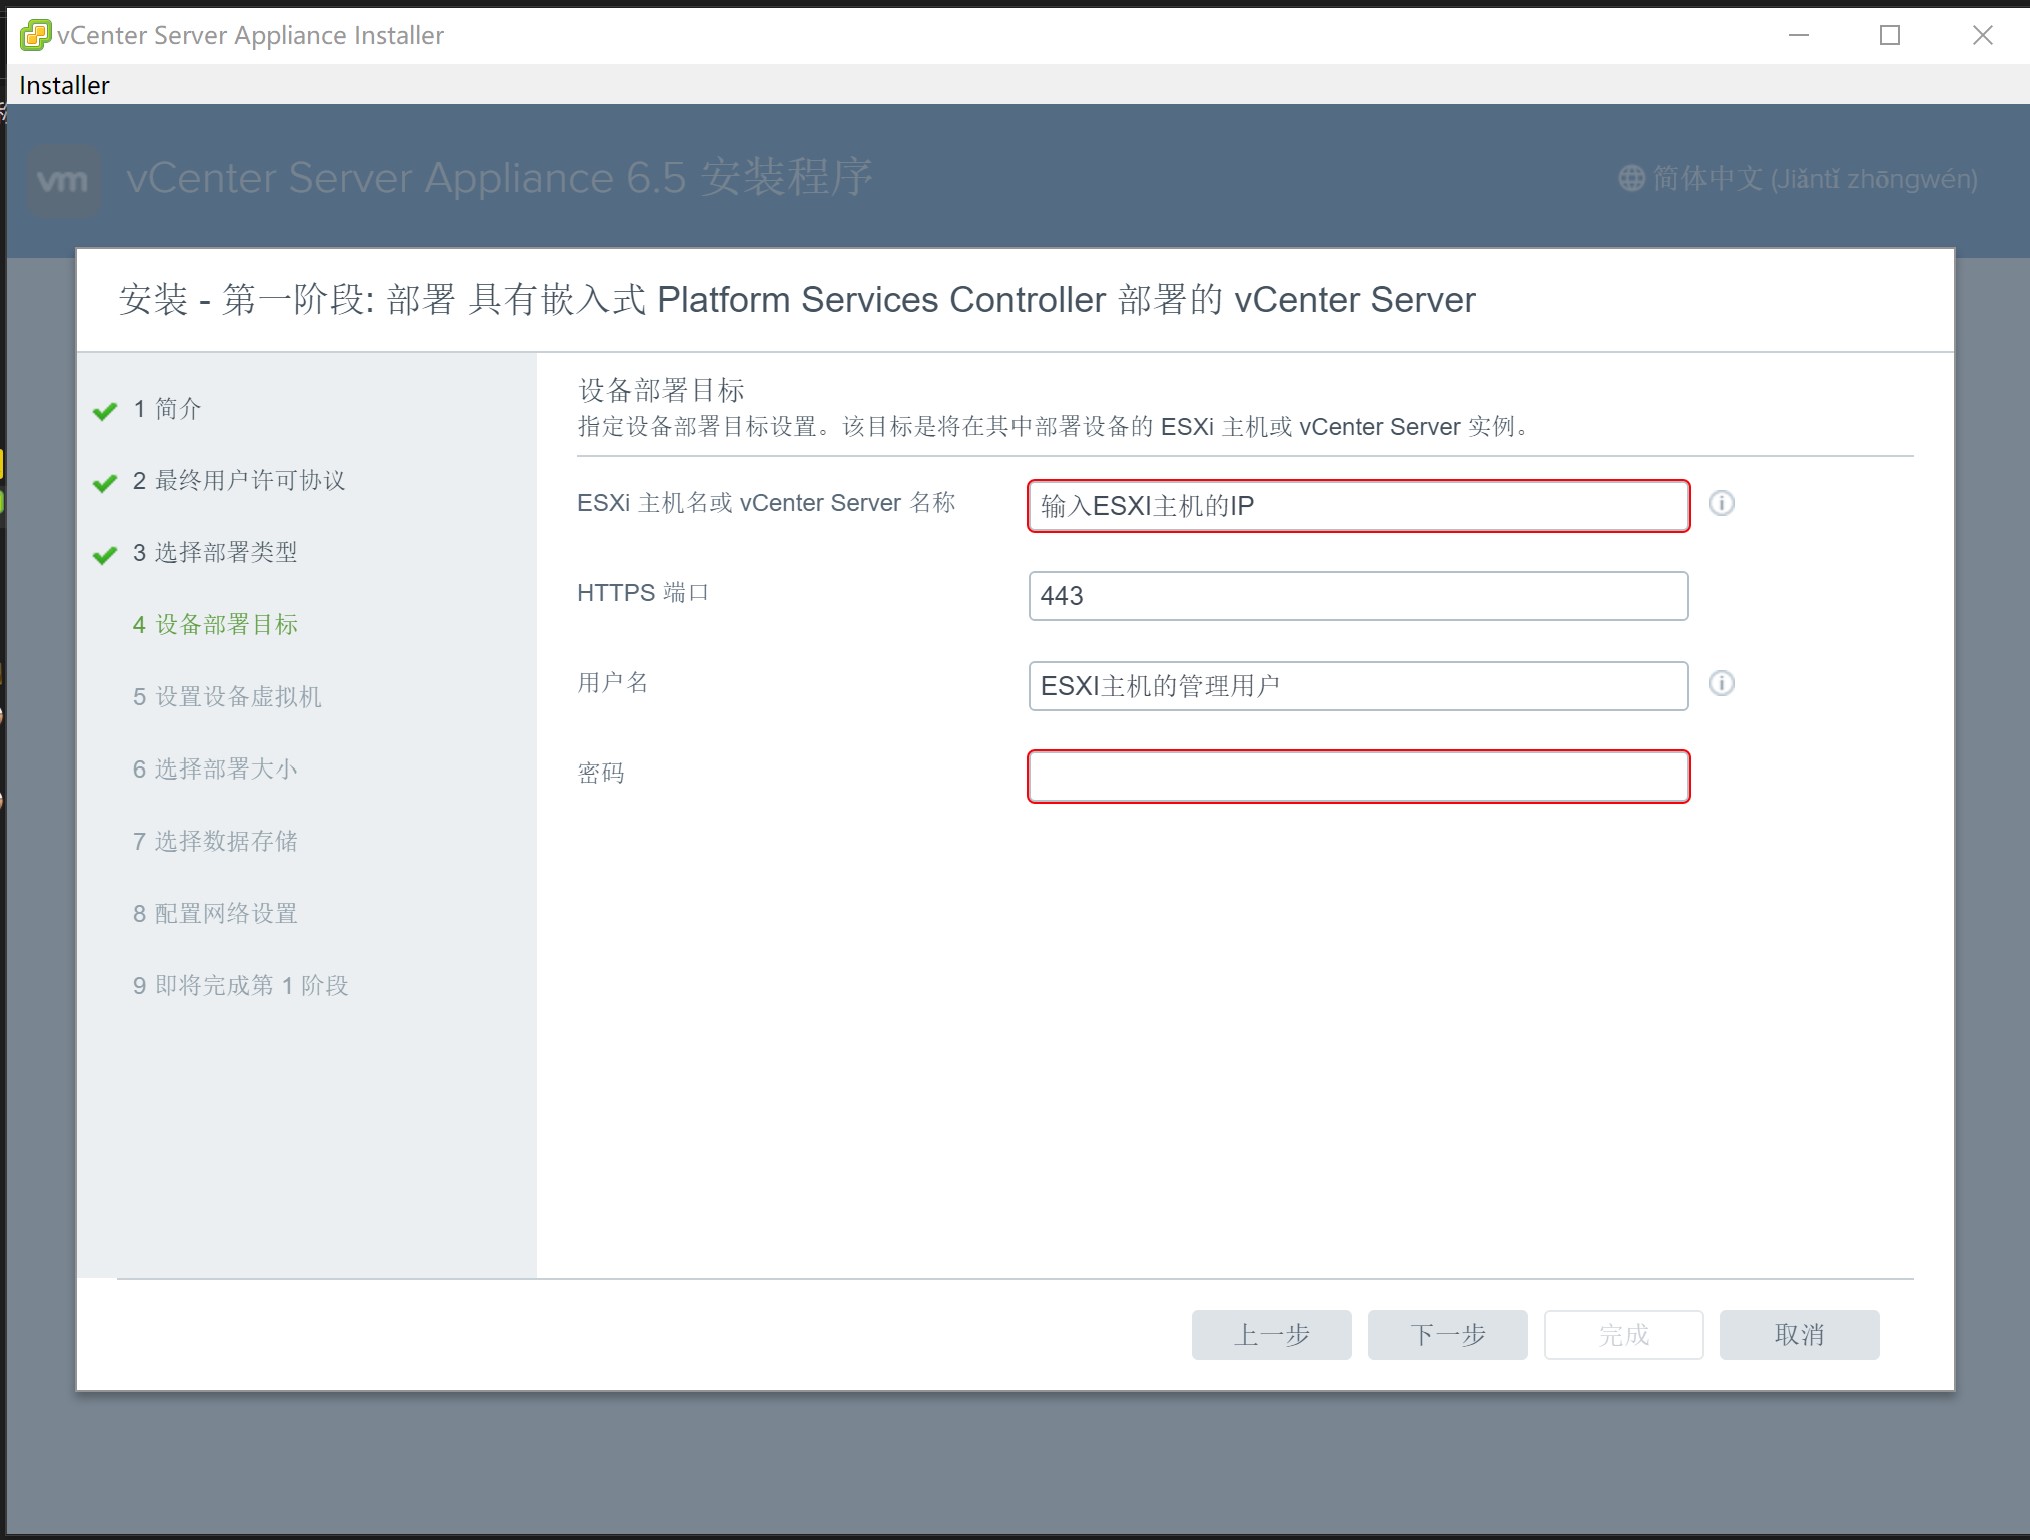Open the 简体中文 language selector

(x=1798, y=179)
